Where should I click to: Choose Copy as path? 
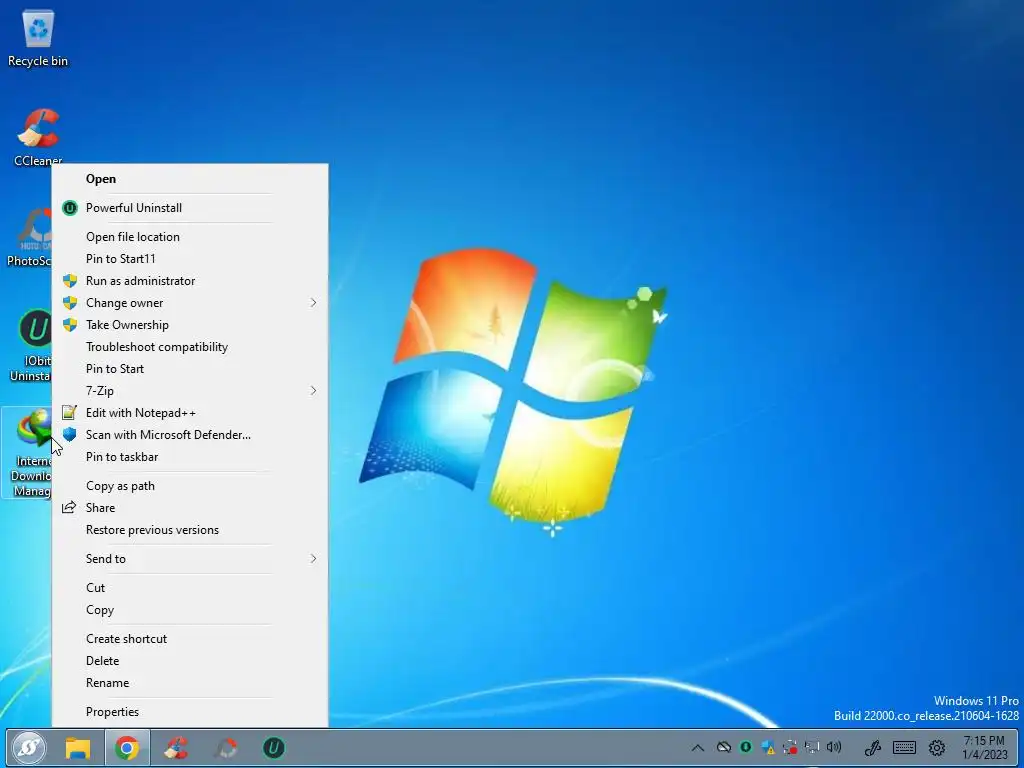tap(189, 486)
